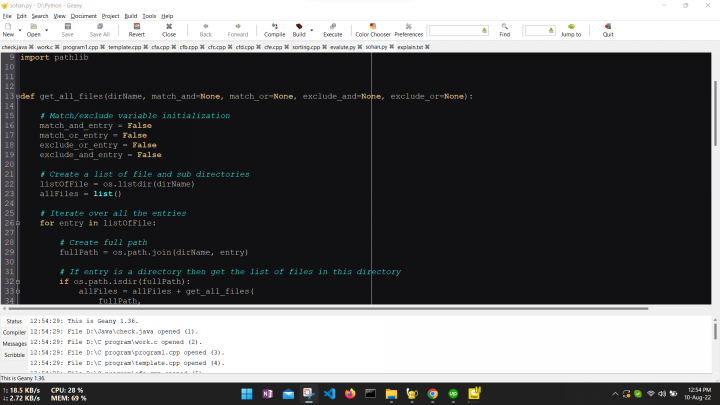Navigate Back in the toolbar
This screenshot has height=405, width=720.
coord(206,30)
